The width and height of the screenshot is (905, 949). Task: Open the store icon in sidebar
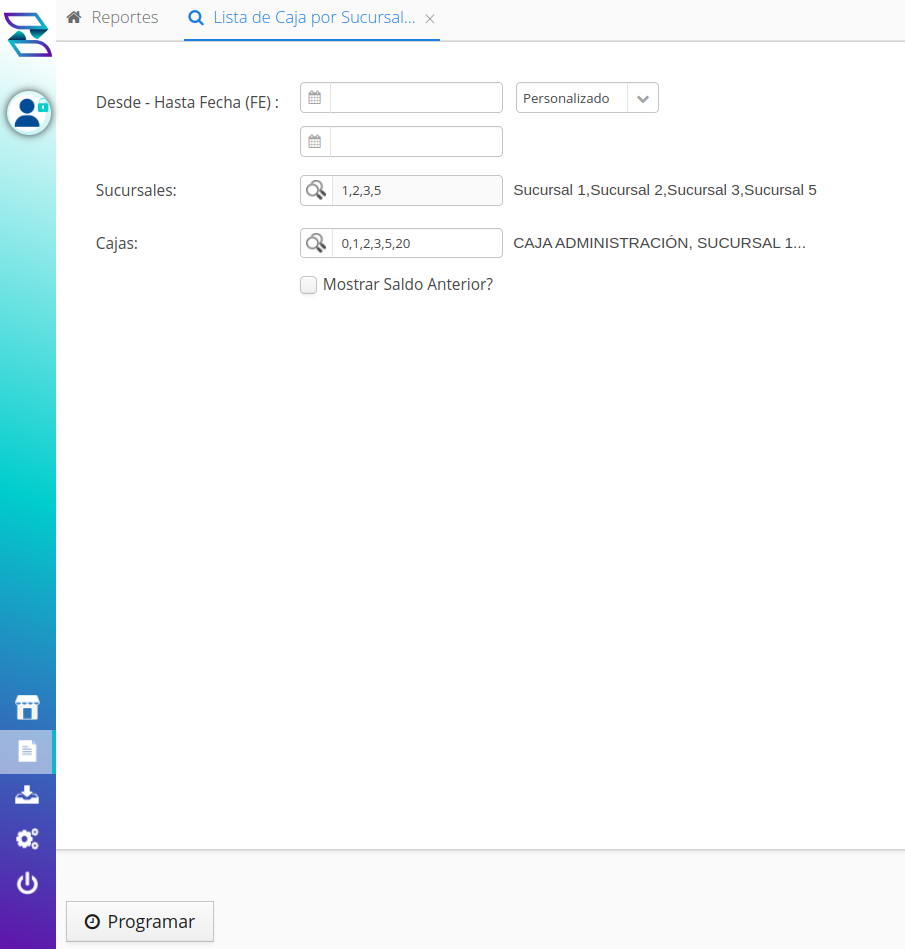[27, 707]
